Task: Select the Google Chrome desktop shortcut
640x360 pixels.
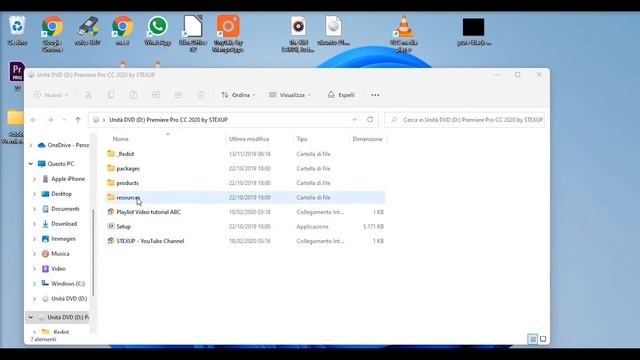Action: coord(52,34)
